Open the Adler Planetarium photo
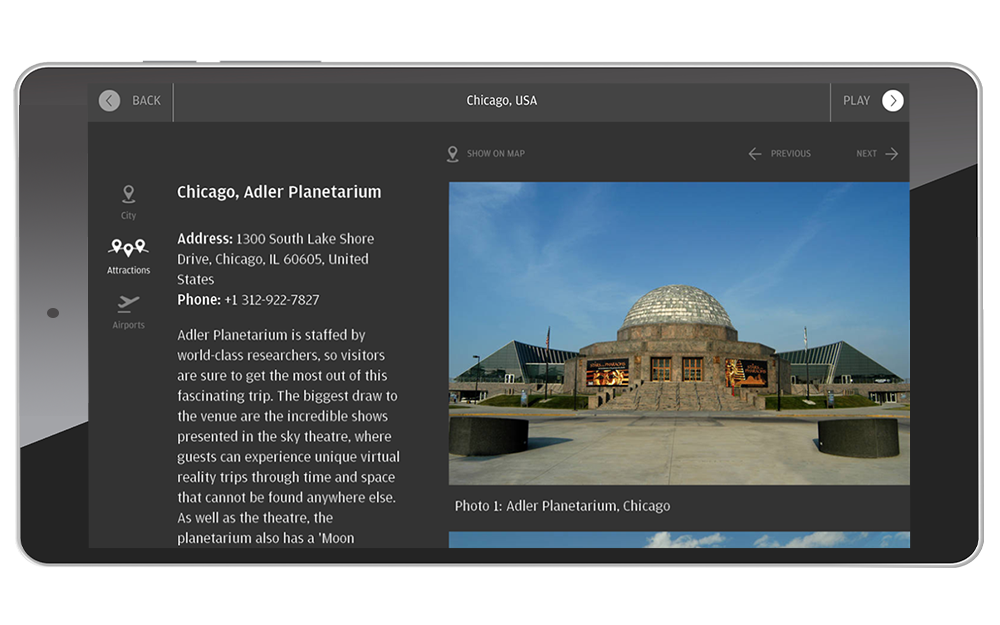This screenshot has width=1000, height=625. coord(678,333)
